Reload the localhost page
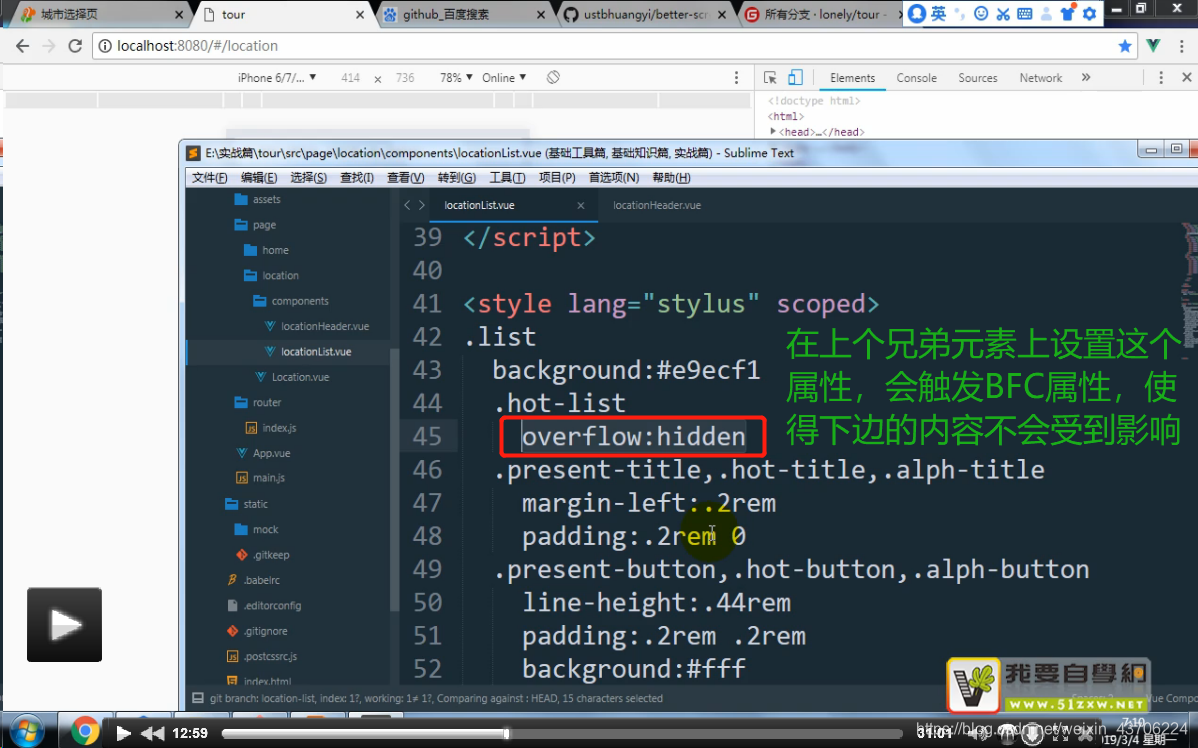Screen dimensions: 1198x748 tap(75, 46)
